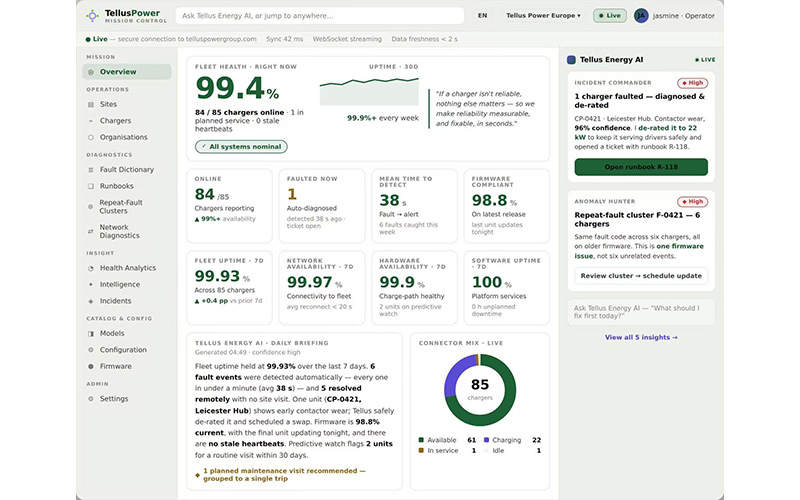
Task: Click the 'jasmine · Operator' user label
Action: (x=684, y=16)
